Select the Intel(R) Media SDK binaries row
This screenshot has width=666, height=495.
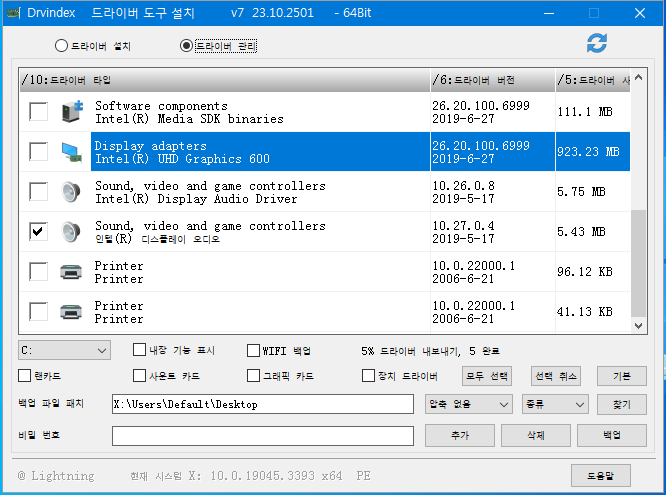(x=325, y=112)
